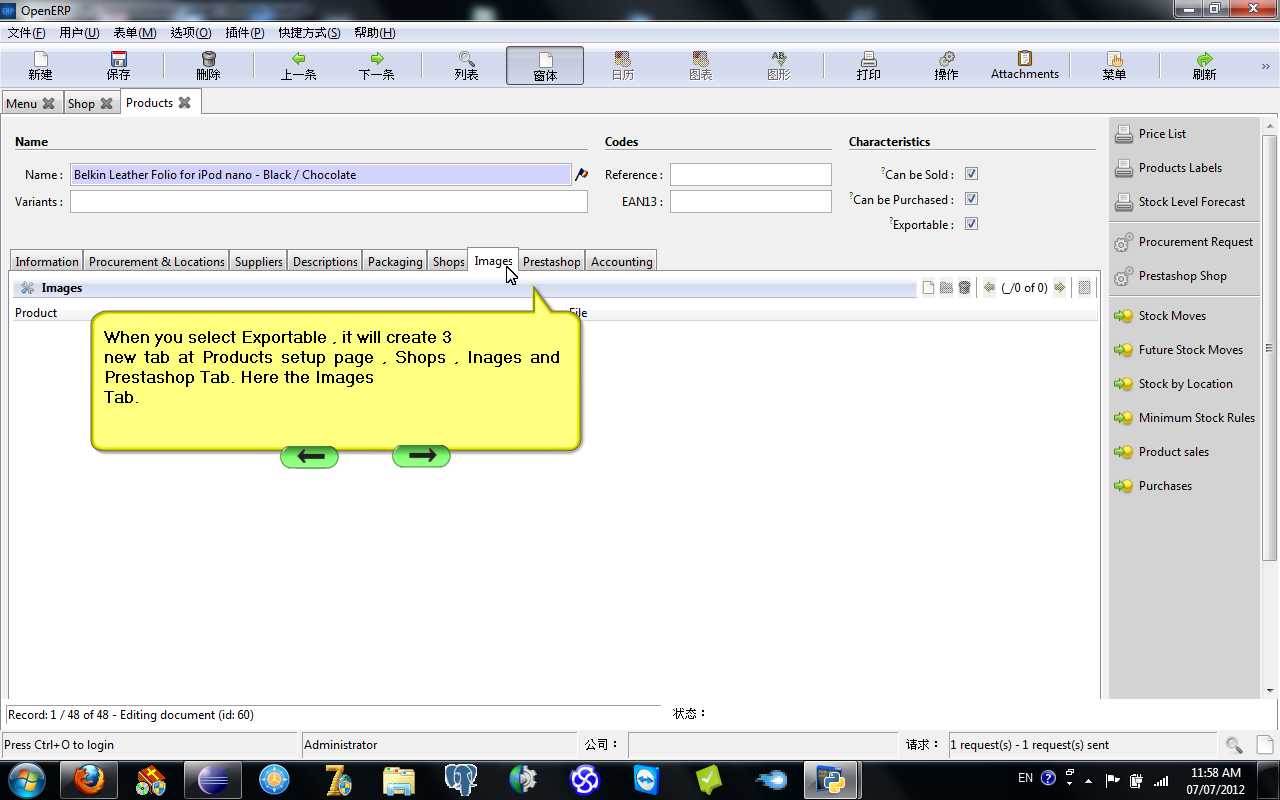The width and height of the screenshot is (1280, 800).
Task: Open Minimum Stock Rules link
Action: (x=1197, y=418)
